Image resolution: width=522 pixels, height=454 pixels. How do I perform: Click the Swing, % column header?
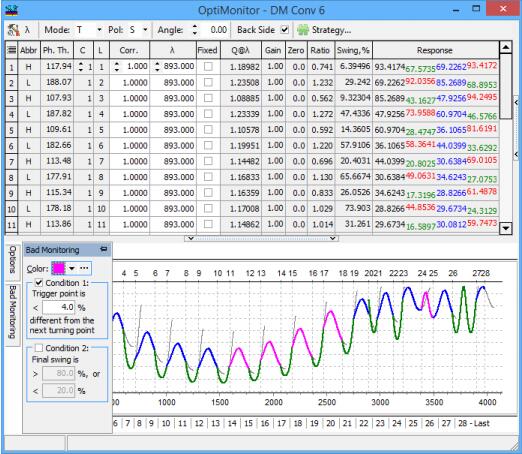(x=353, y=50)
